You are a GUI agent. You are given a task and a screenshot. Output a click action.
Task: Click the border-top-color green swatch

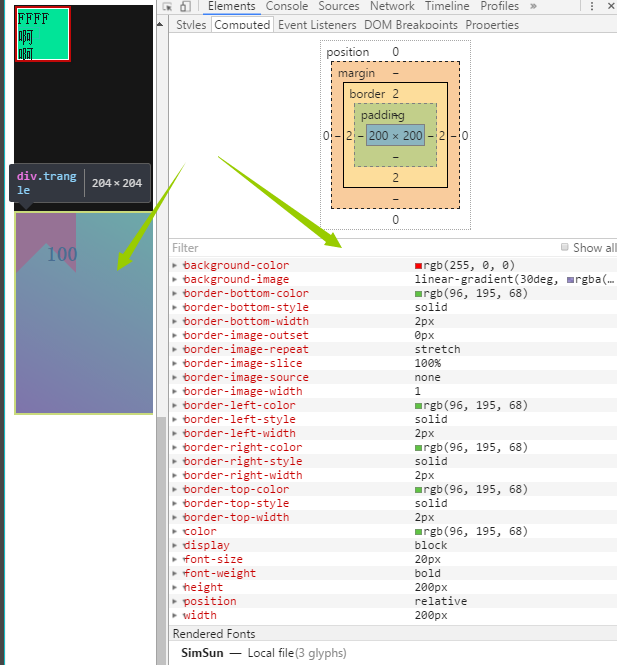click(x=419, y=490)
